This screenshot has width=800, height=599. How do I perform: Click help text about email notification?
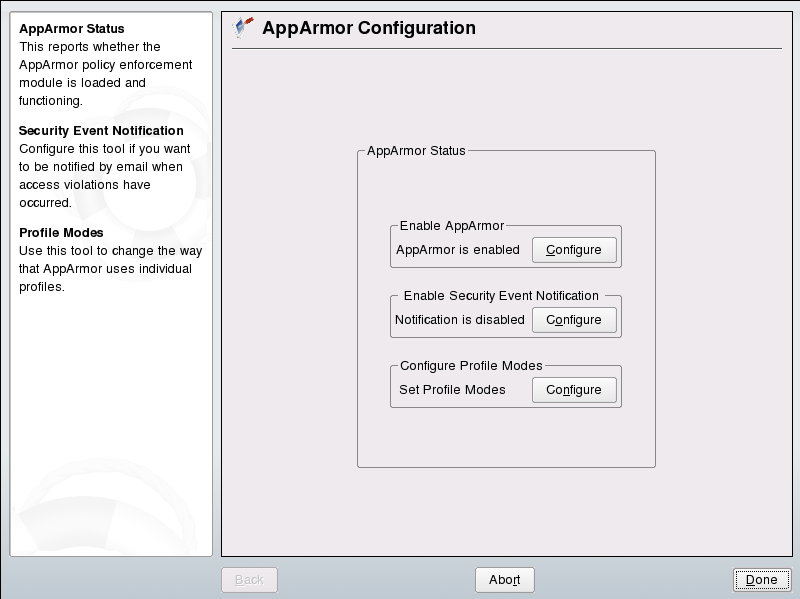click(105, 176)
